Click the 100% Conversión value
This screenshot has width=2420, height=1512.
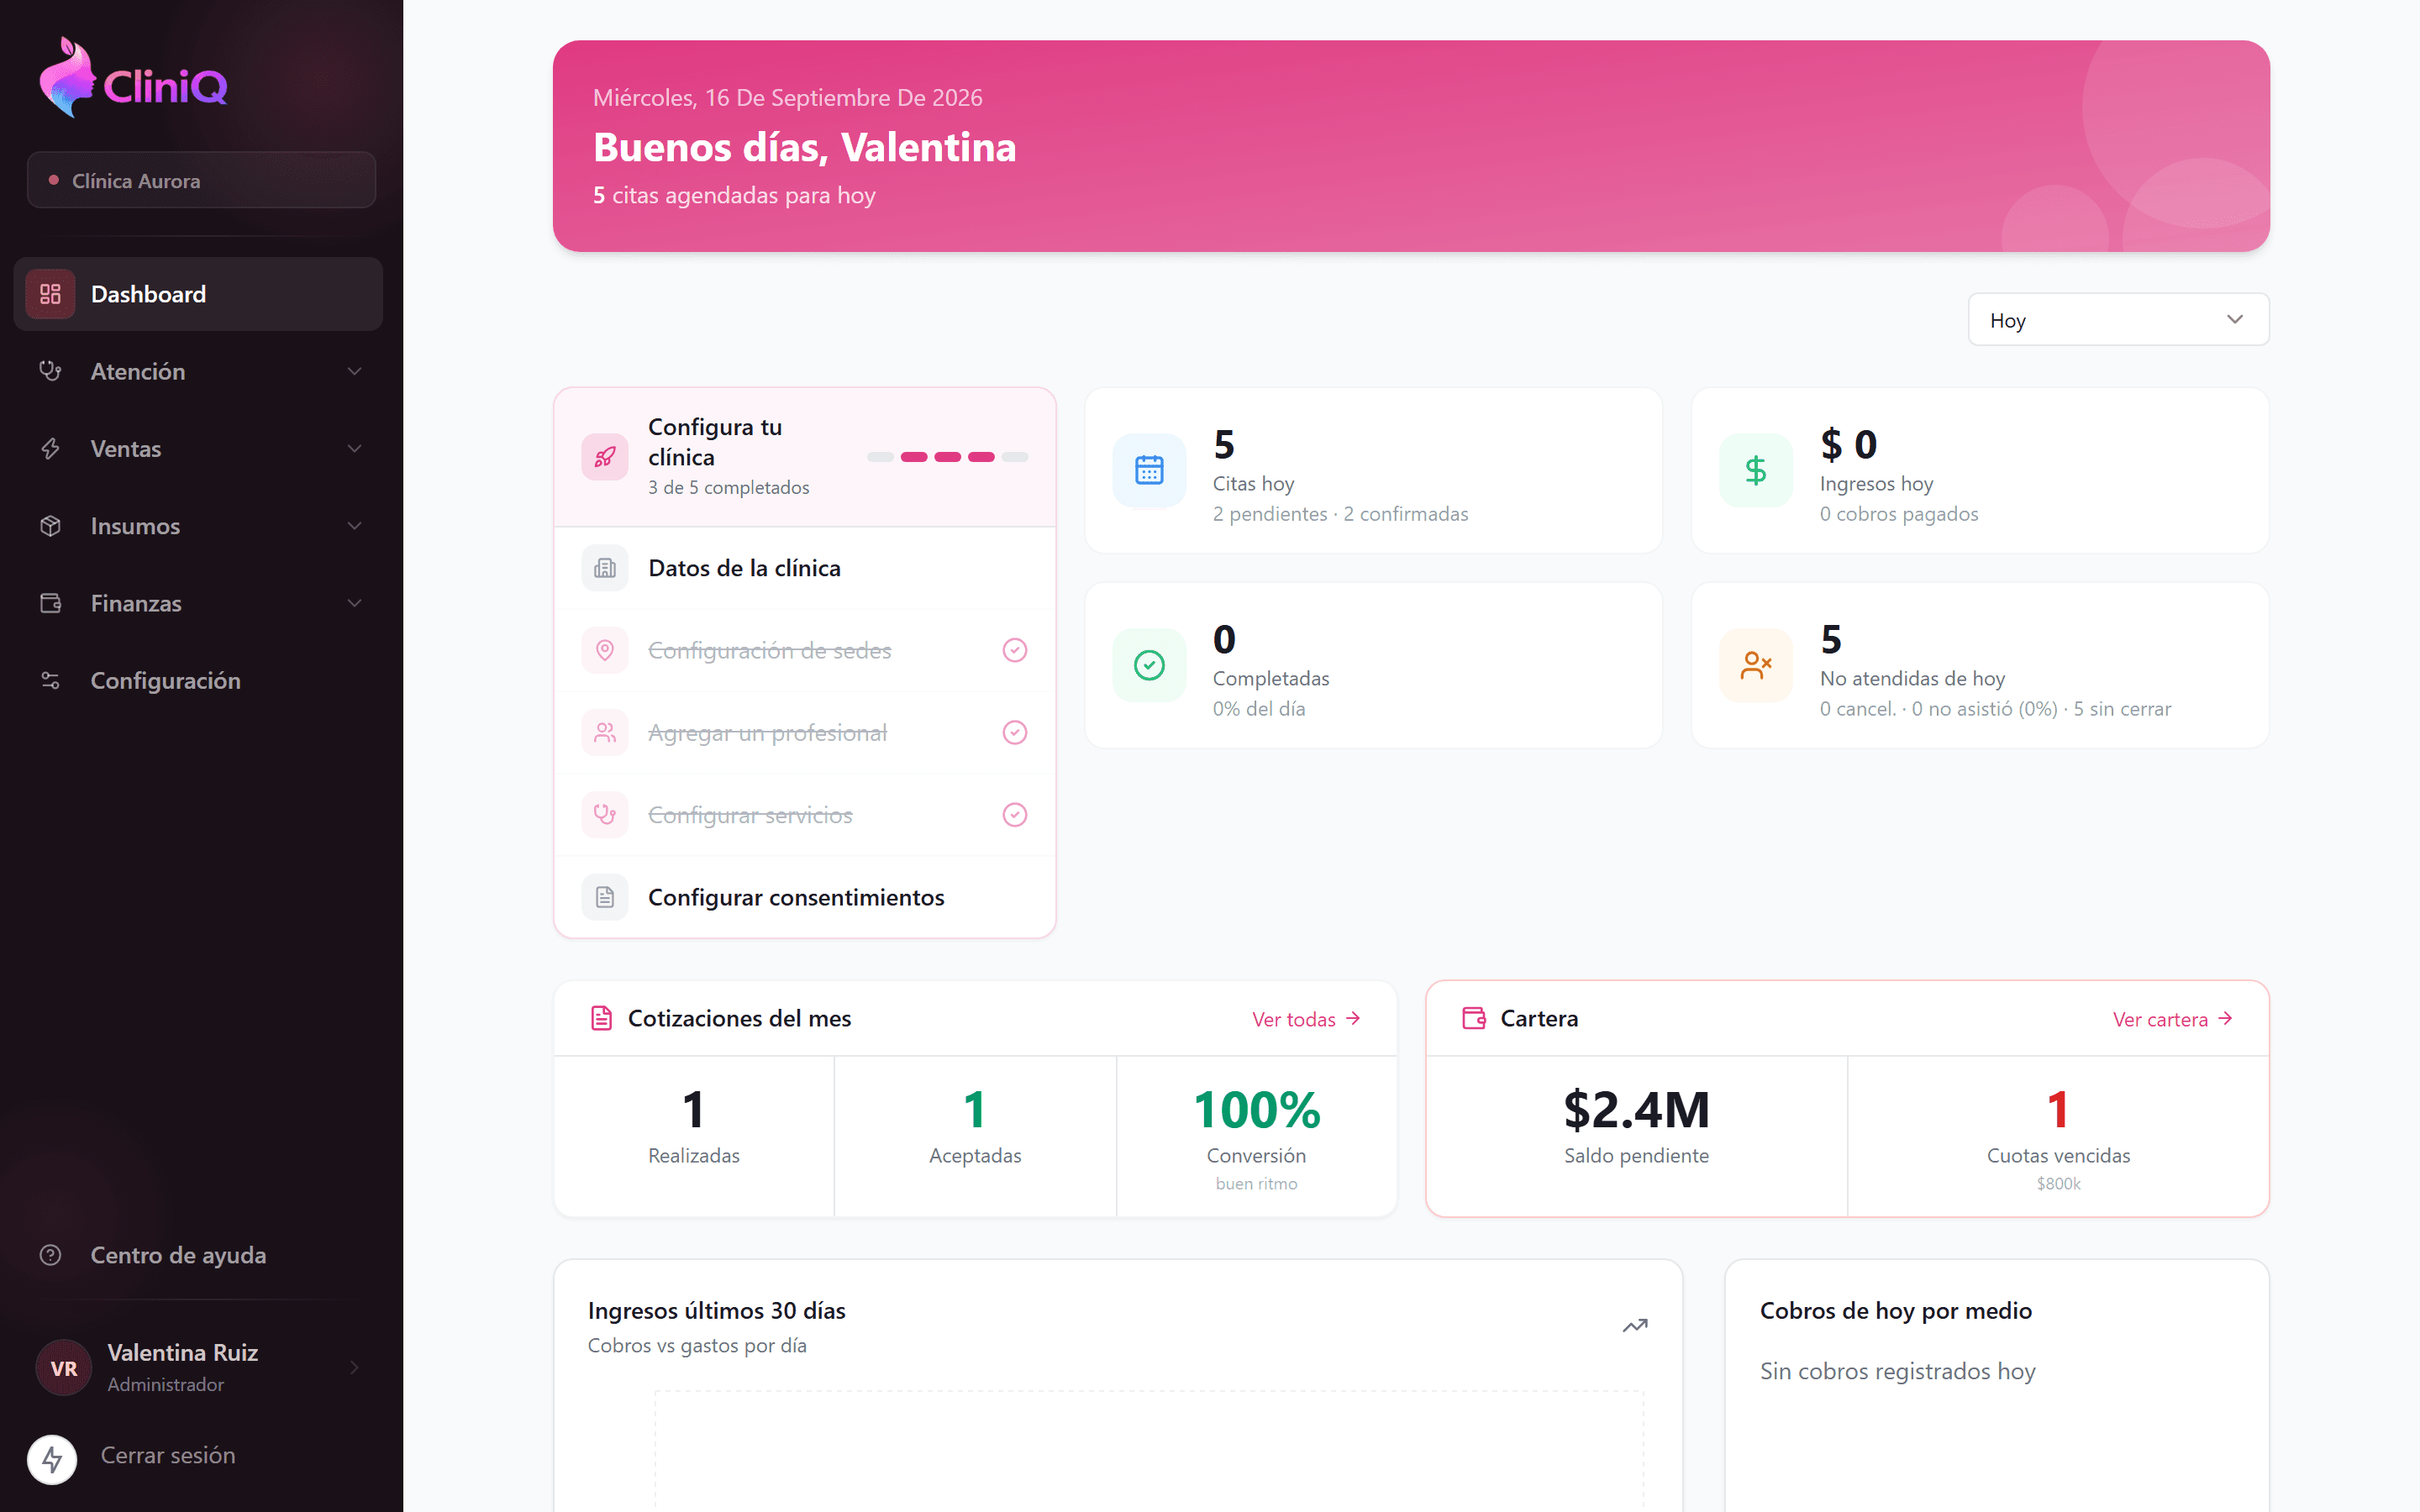pyautogui.click(x=1256, y=1110)
